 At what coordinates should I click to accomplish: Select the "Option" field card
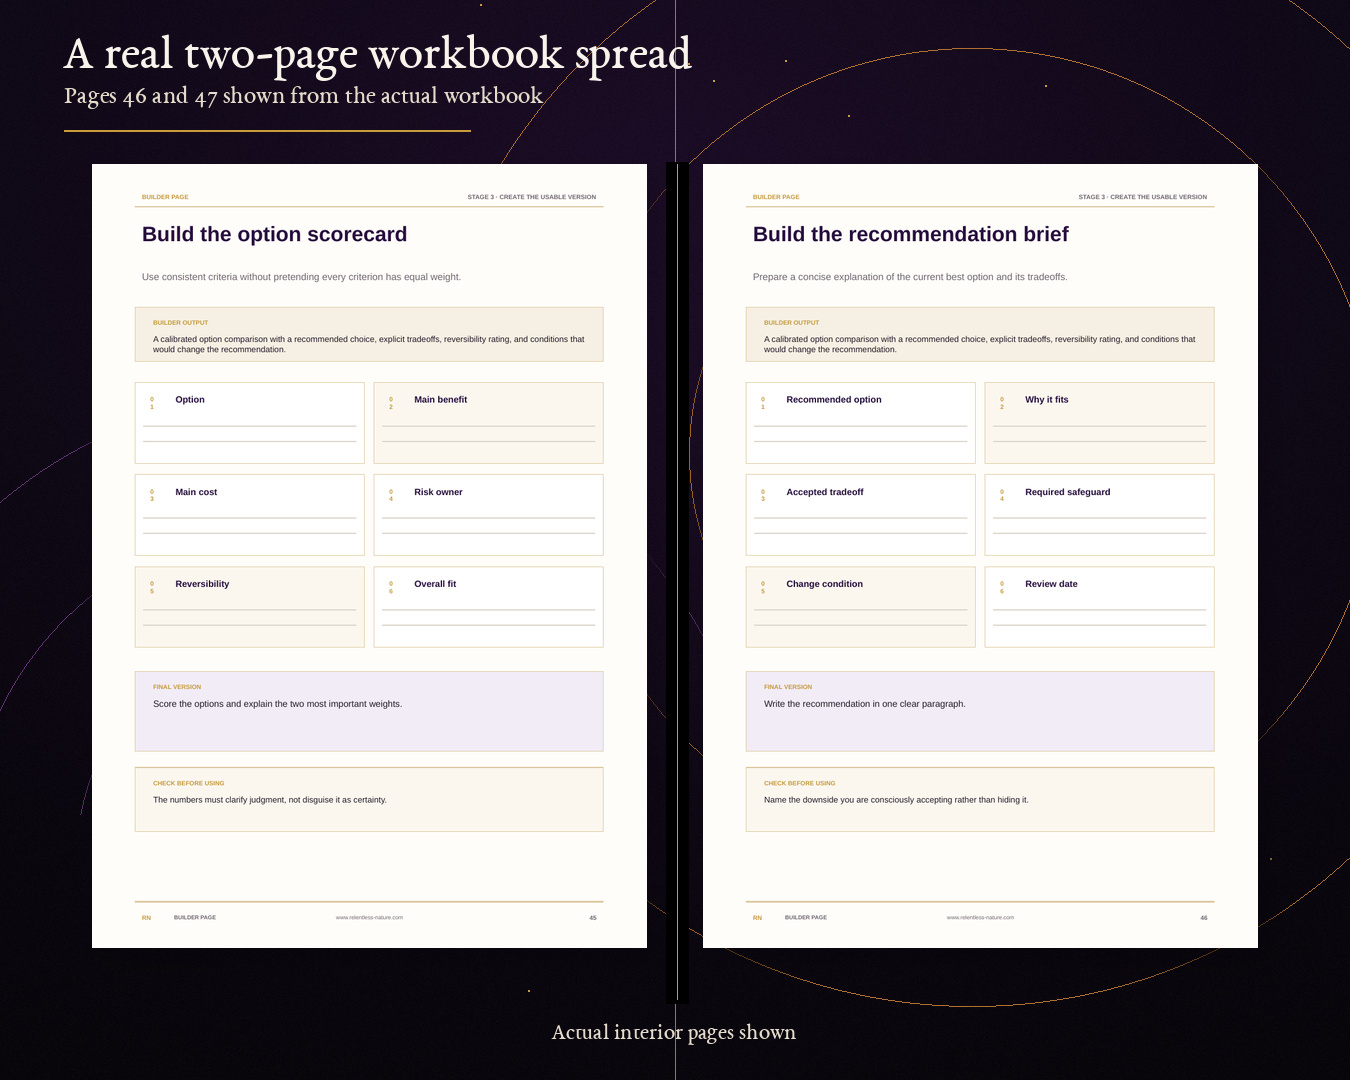250,423
